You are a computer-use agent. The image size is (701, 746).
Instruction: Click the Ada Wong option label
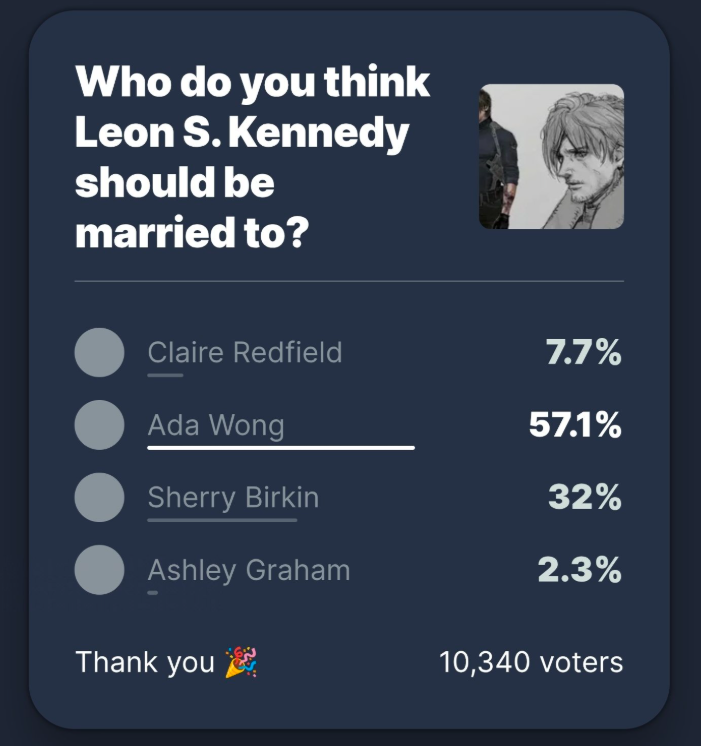(216, 425)
